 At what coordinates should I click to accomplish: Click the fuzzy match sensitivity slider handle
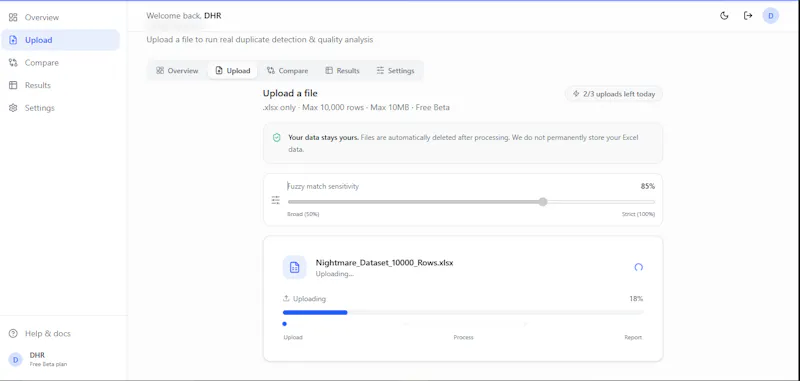(543, 201)
